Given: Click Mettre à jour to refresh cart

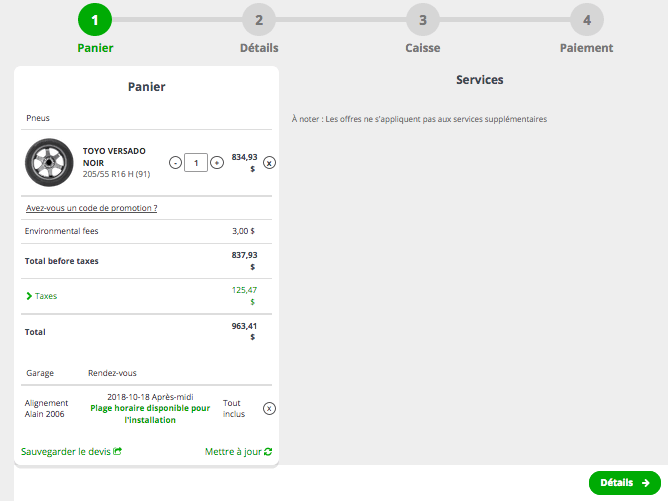Looking at the screenshot, I should coord(233,451).
